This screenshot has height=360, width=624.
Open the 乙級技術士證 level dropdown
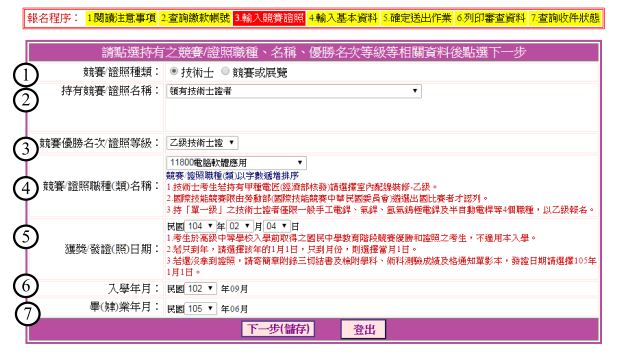coord(202,143)
